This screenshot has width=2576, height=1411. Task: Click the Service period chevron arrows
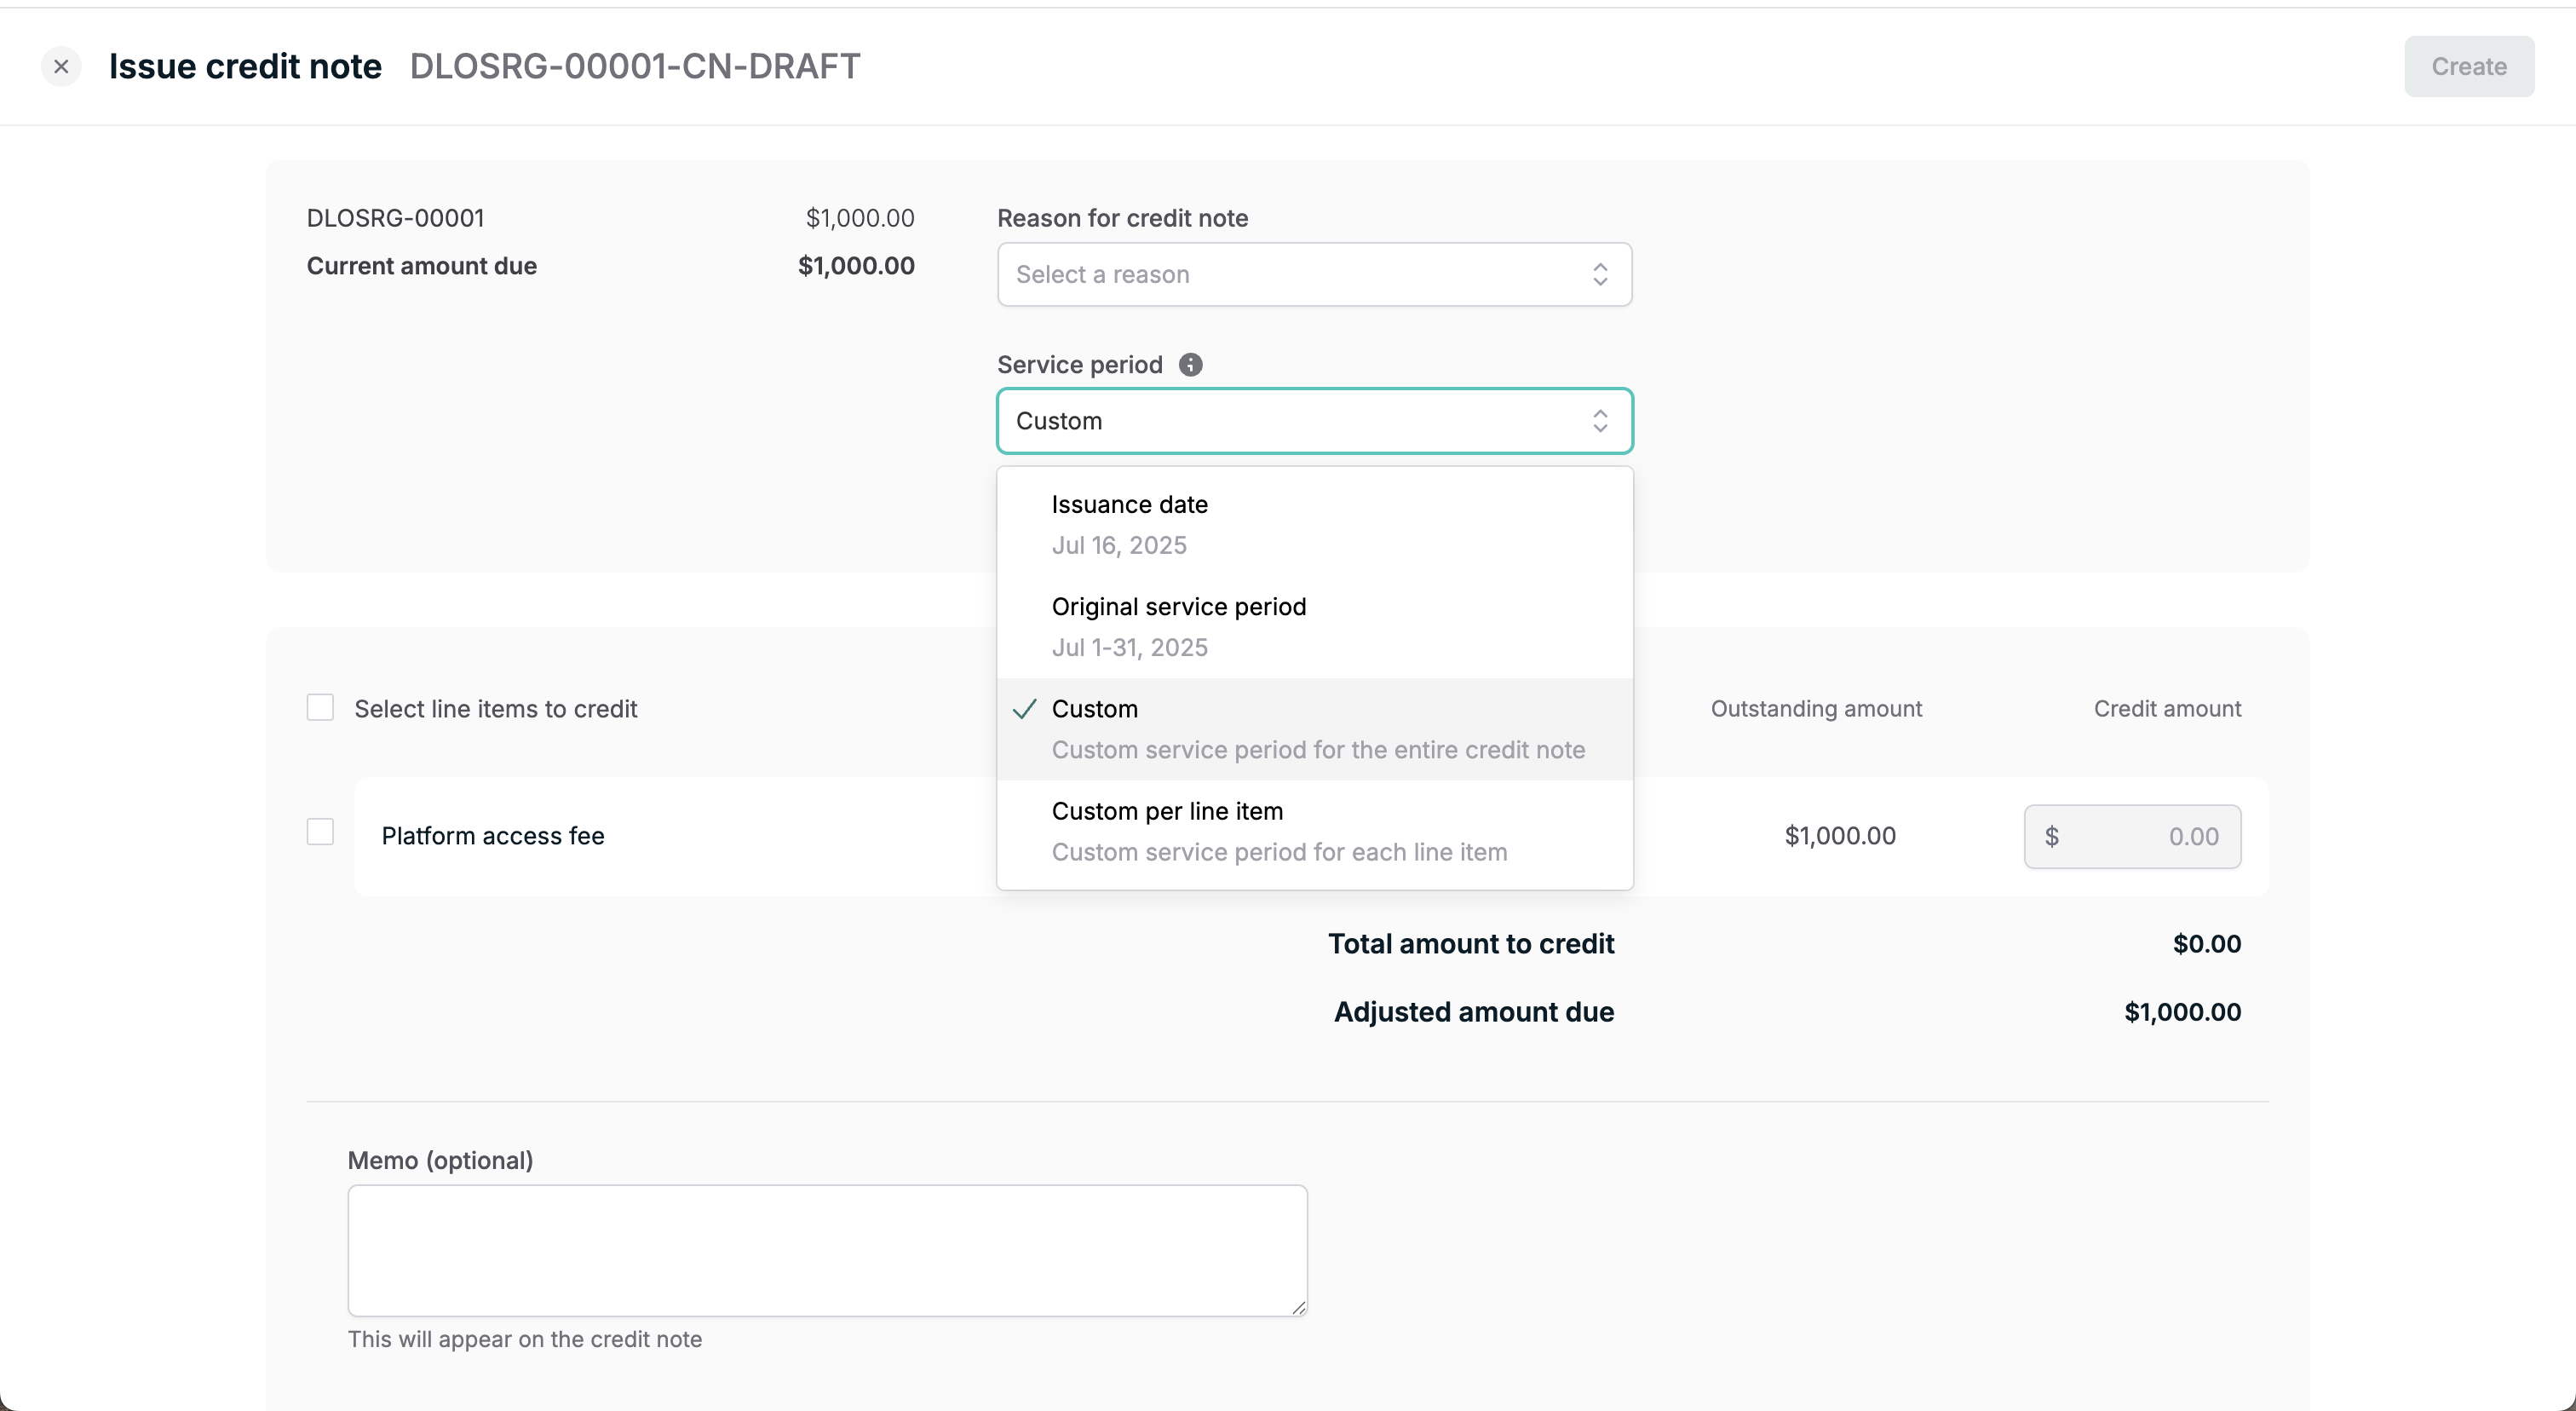coord(1600,421)
